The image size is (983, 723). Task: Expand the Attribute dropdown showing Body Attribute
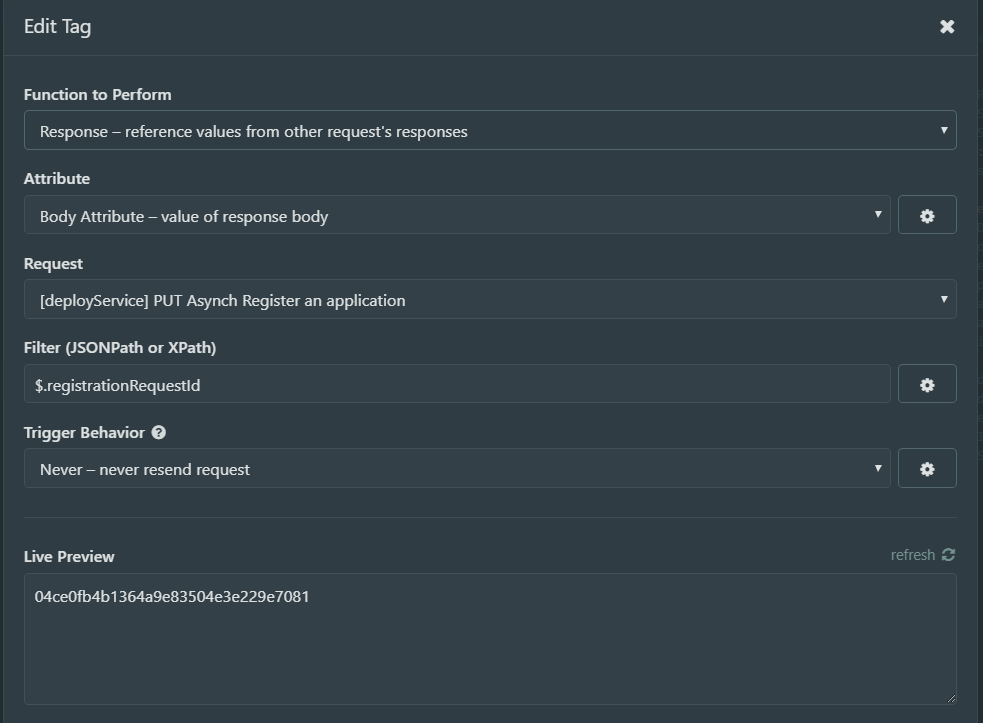point(457,216)
